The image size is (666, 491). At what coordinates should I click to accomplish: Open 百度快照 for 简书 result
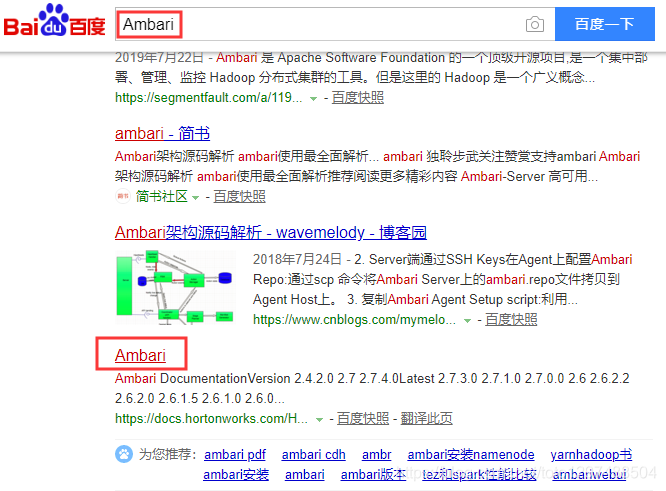240,196
